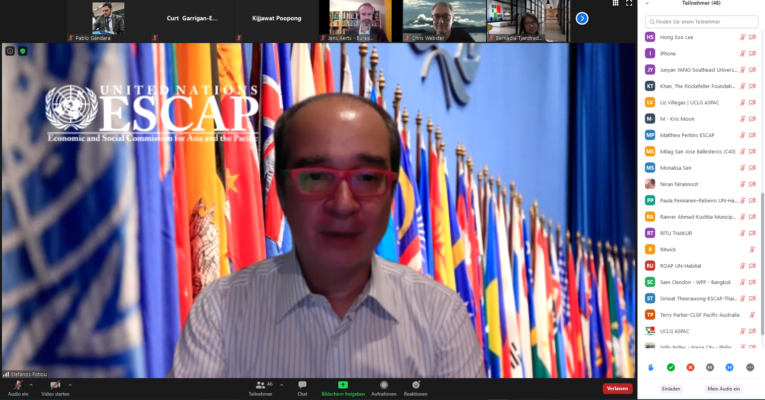Open meeting info icon on video

(x=10, y=51)
